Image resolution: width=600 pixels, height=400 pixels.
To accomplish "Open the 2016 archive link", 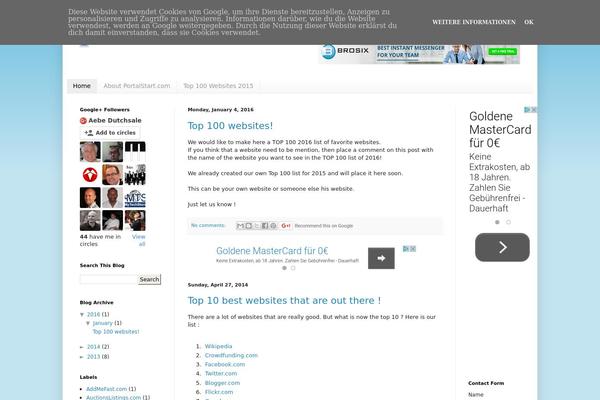I will click(93, 315).
